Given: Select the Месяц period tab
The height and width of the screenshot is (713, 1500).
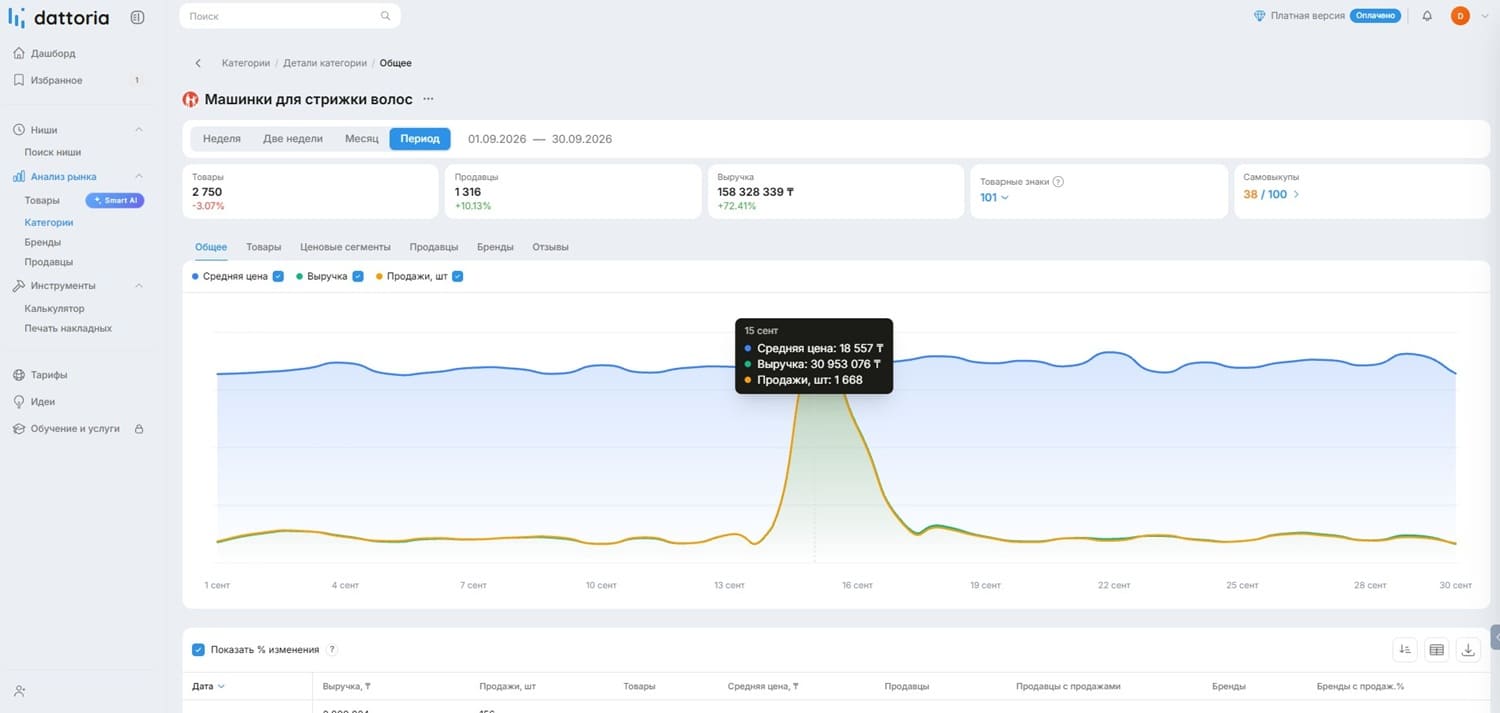Looking at the screenshot, I should [361, 139].
